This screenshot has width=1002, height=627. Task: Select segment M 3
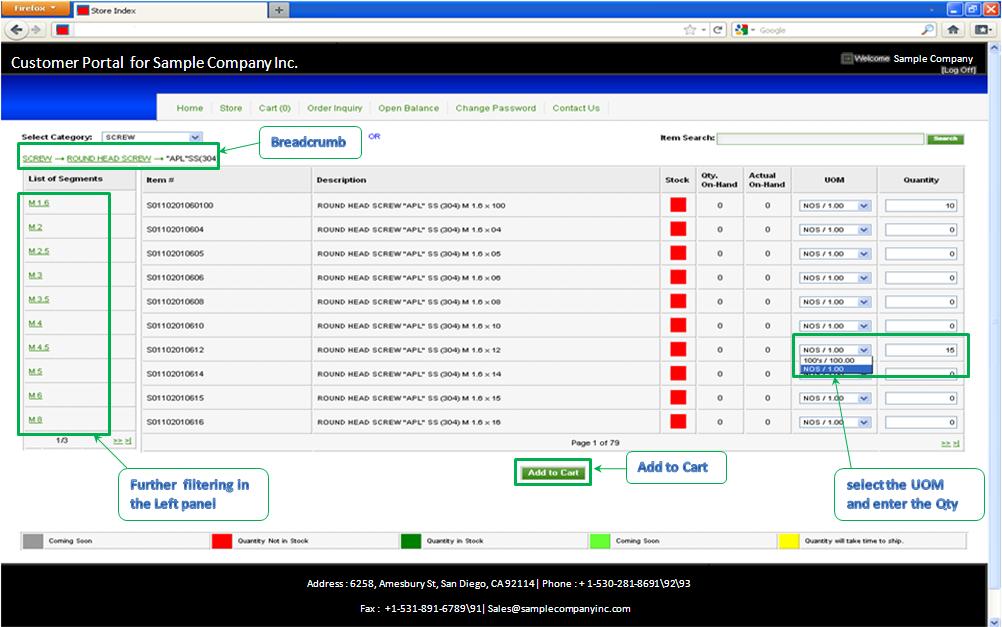click(x=35, y=275)
